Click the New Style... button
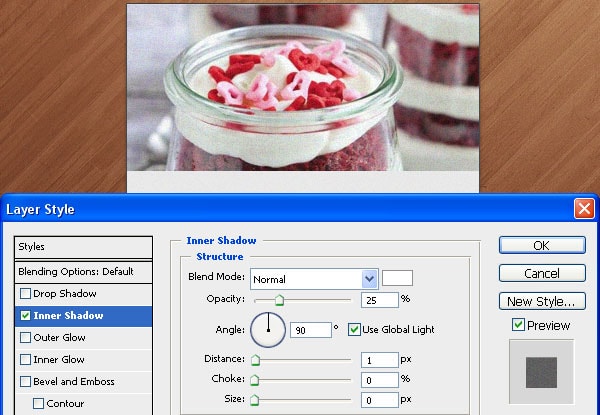 coord(542,301)
